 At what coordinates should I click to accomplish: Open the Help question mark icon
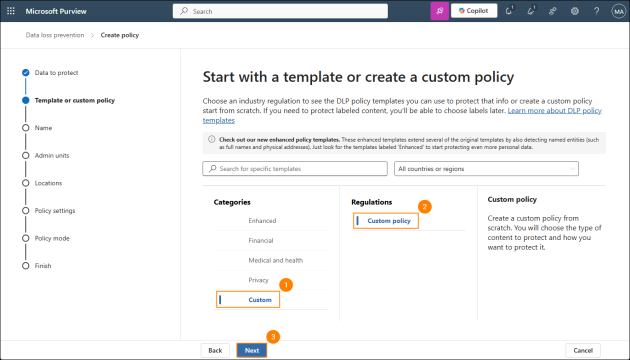596,11
